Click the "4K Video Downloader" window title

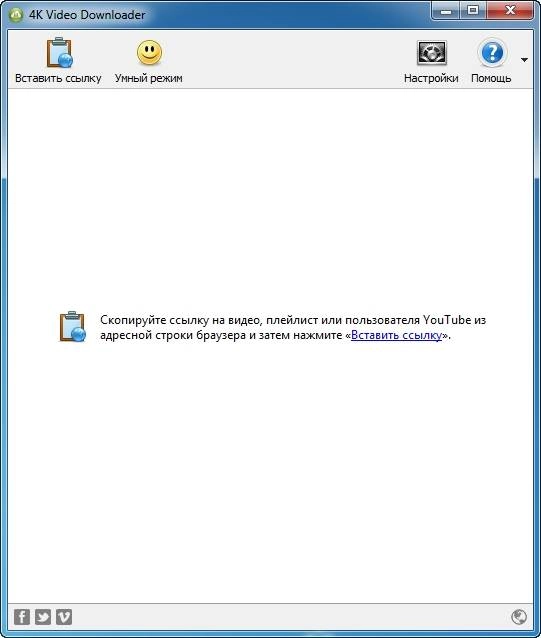(x=87, y=15)
